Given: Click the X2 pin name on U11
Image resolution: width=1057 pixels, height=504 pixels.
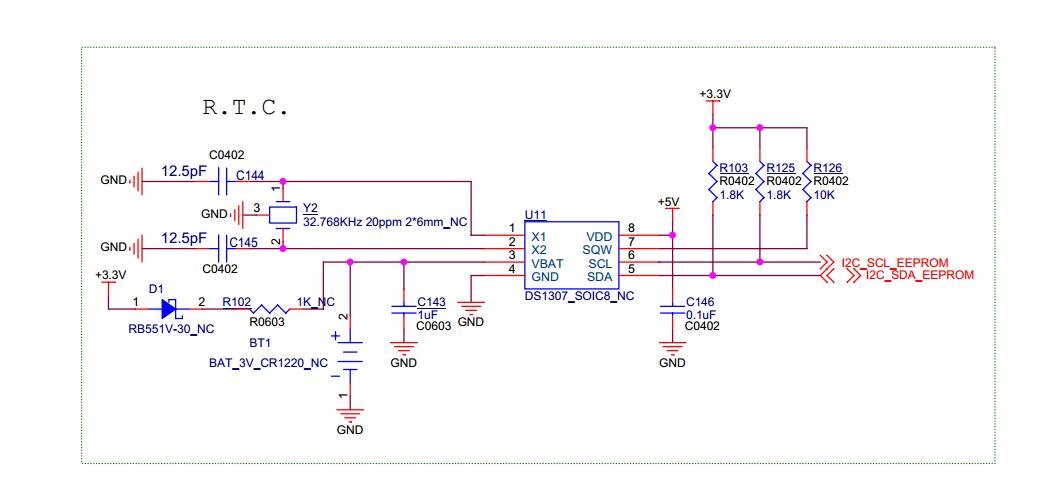Looking at the screenshot, I should (538, 249).
